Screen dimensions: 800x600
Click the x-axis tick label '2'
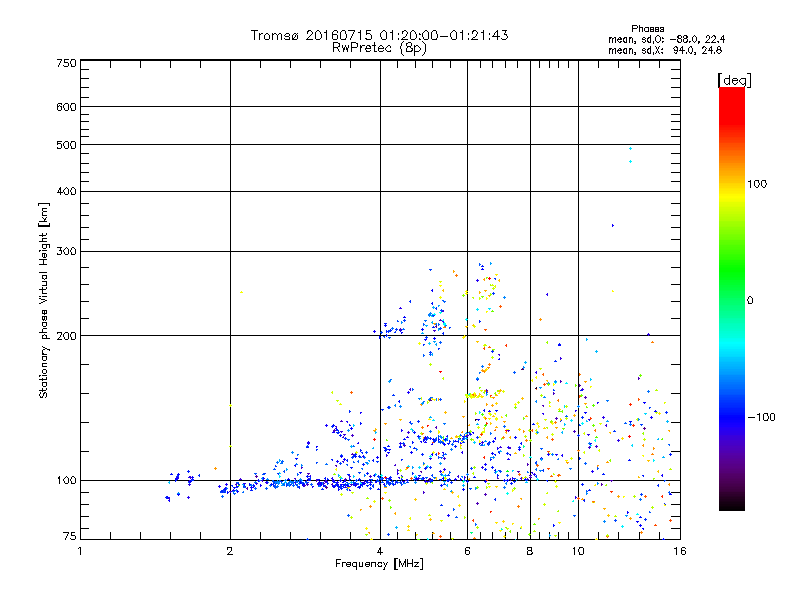pos(230,551)
